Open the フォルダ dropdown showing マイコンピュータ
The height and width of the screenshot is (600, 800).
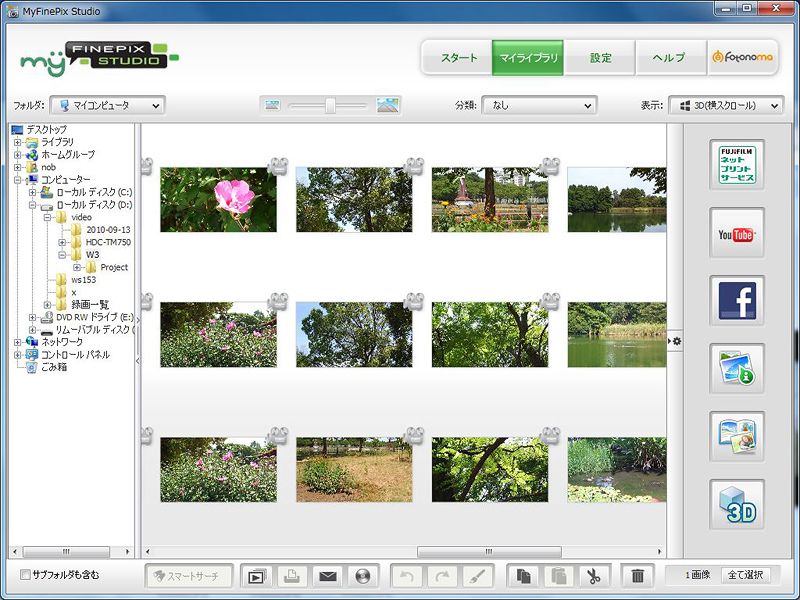[x=107, y=105]
